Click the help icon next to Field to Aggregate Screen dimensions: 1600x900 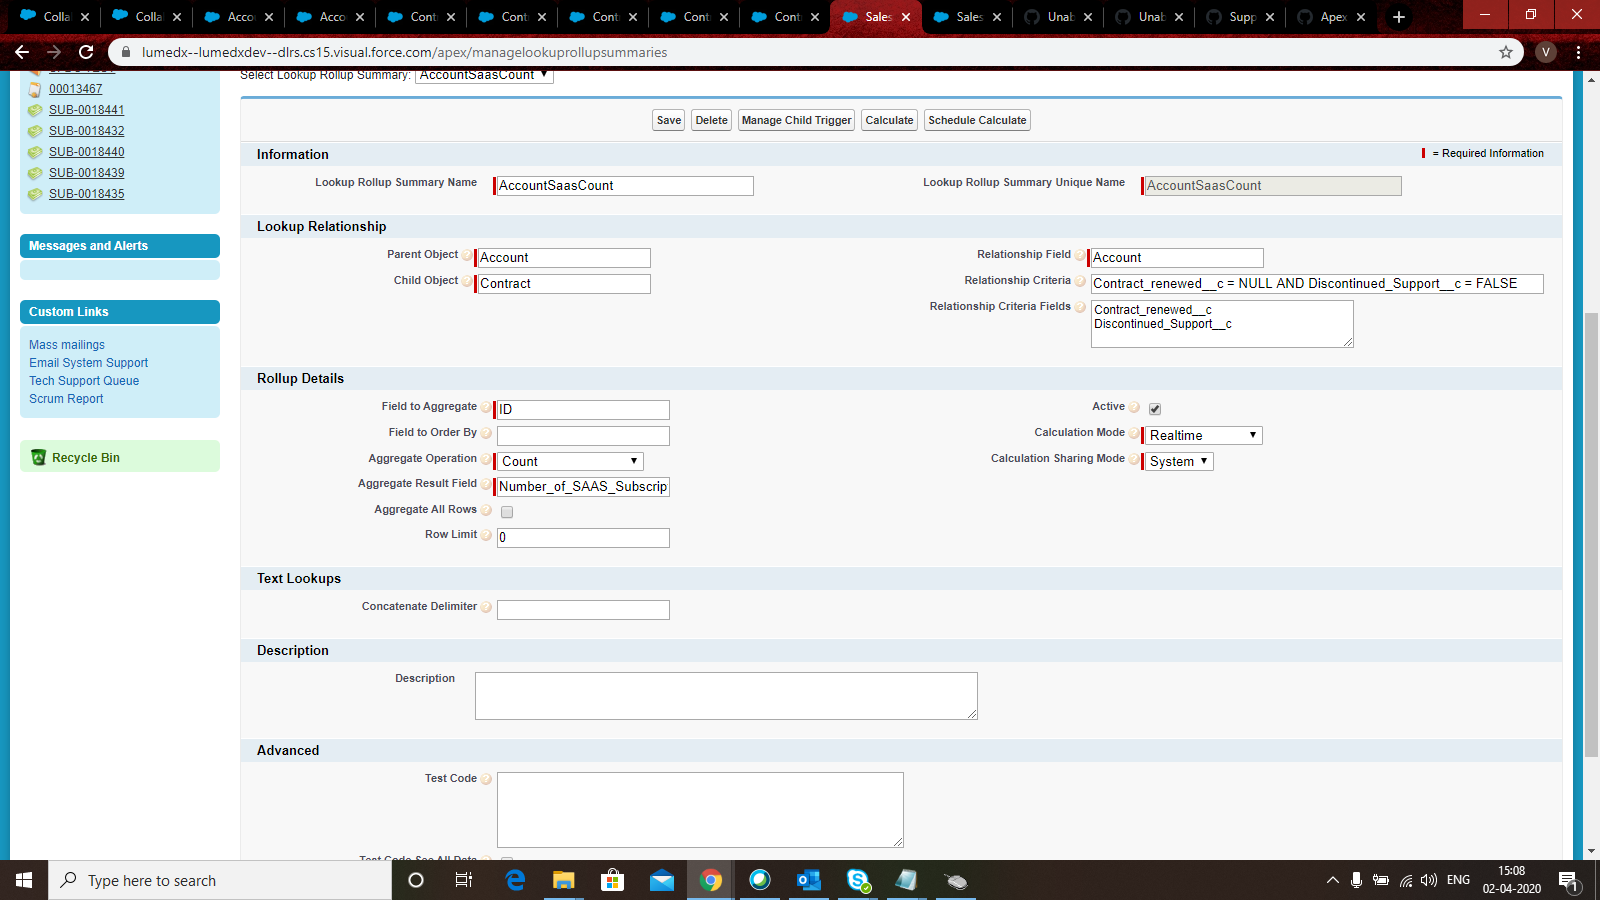[486, 407]
